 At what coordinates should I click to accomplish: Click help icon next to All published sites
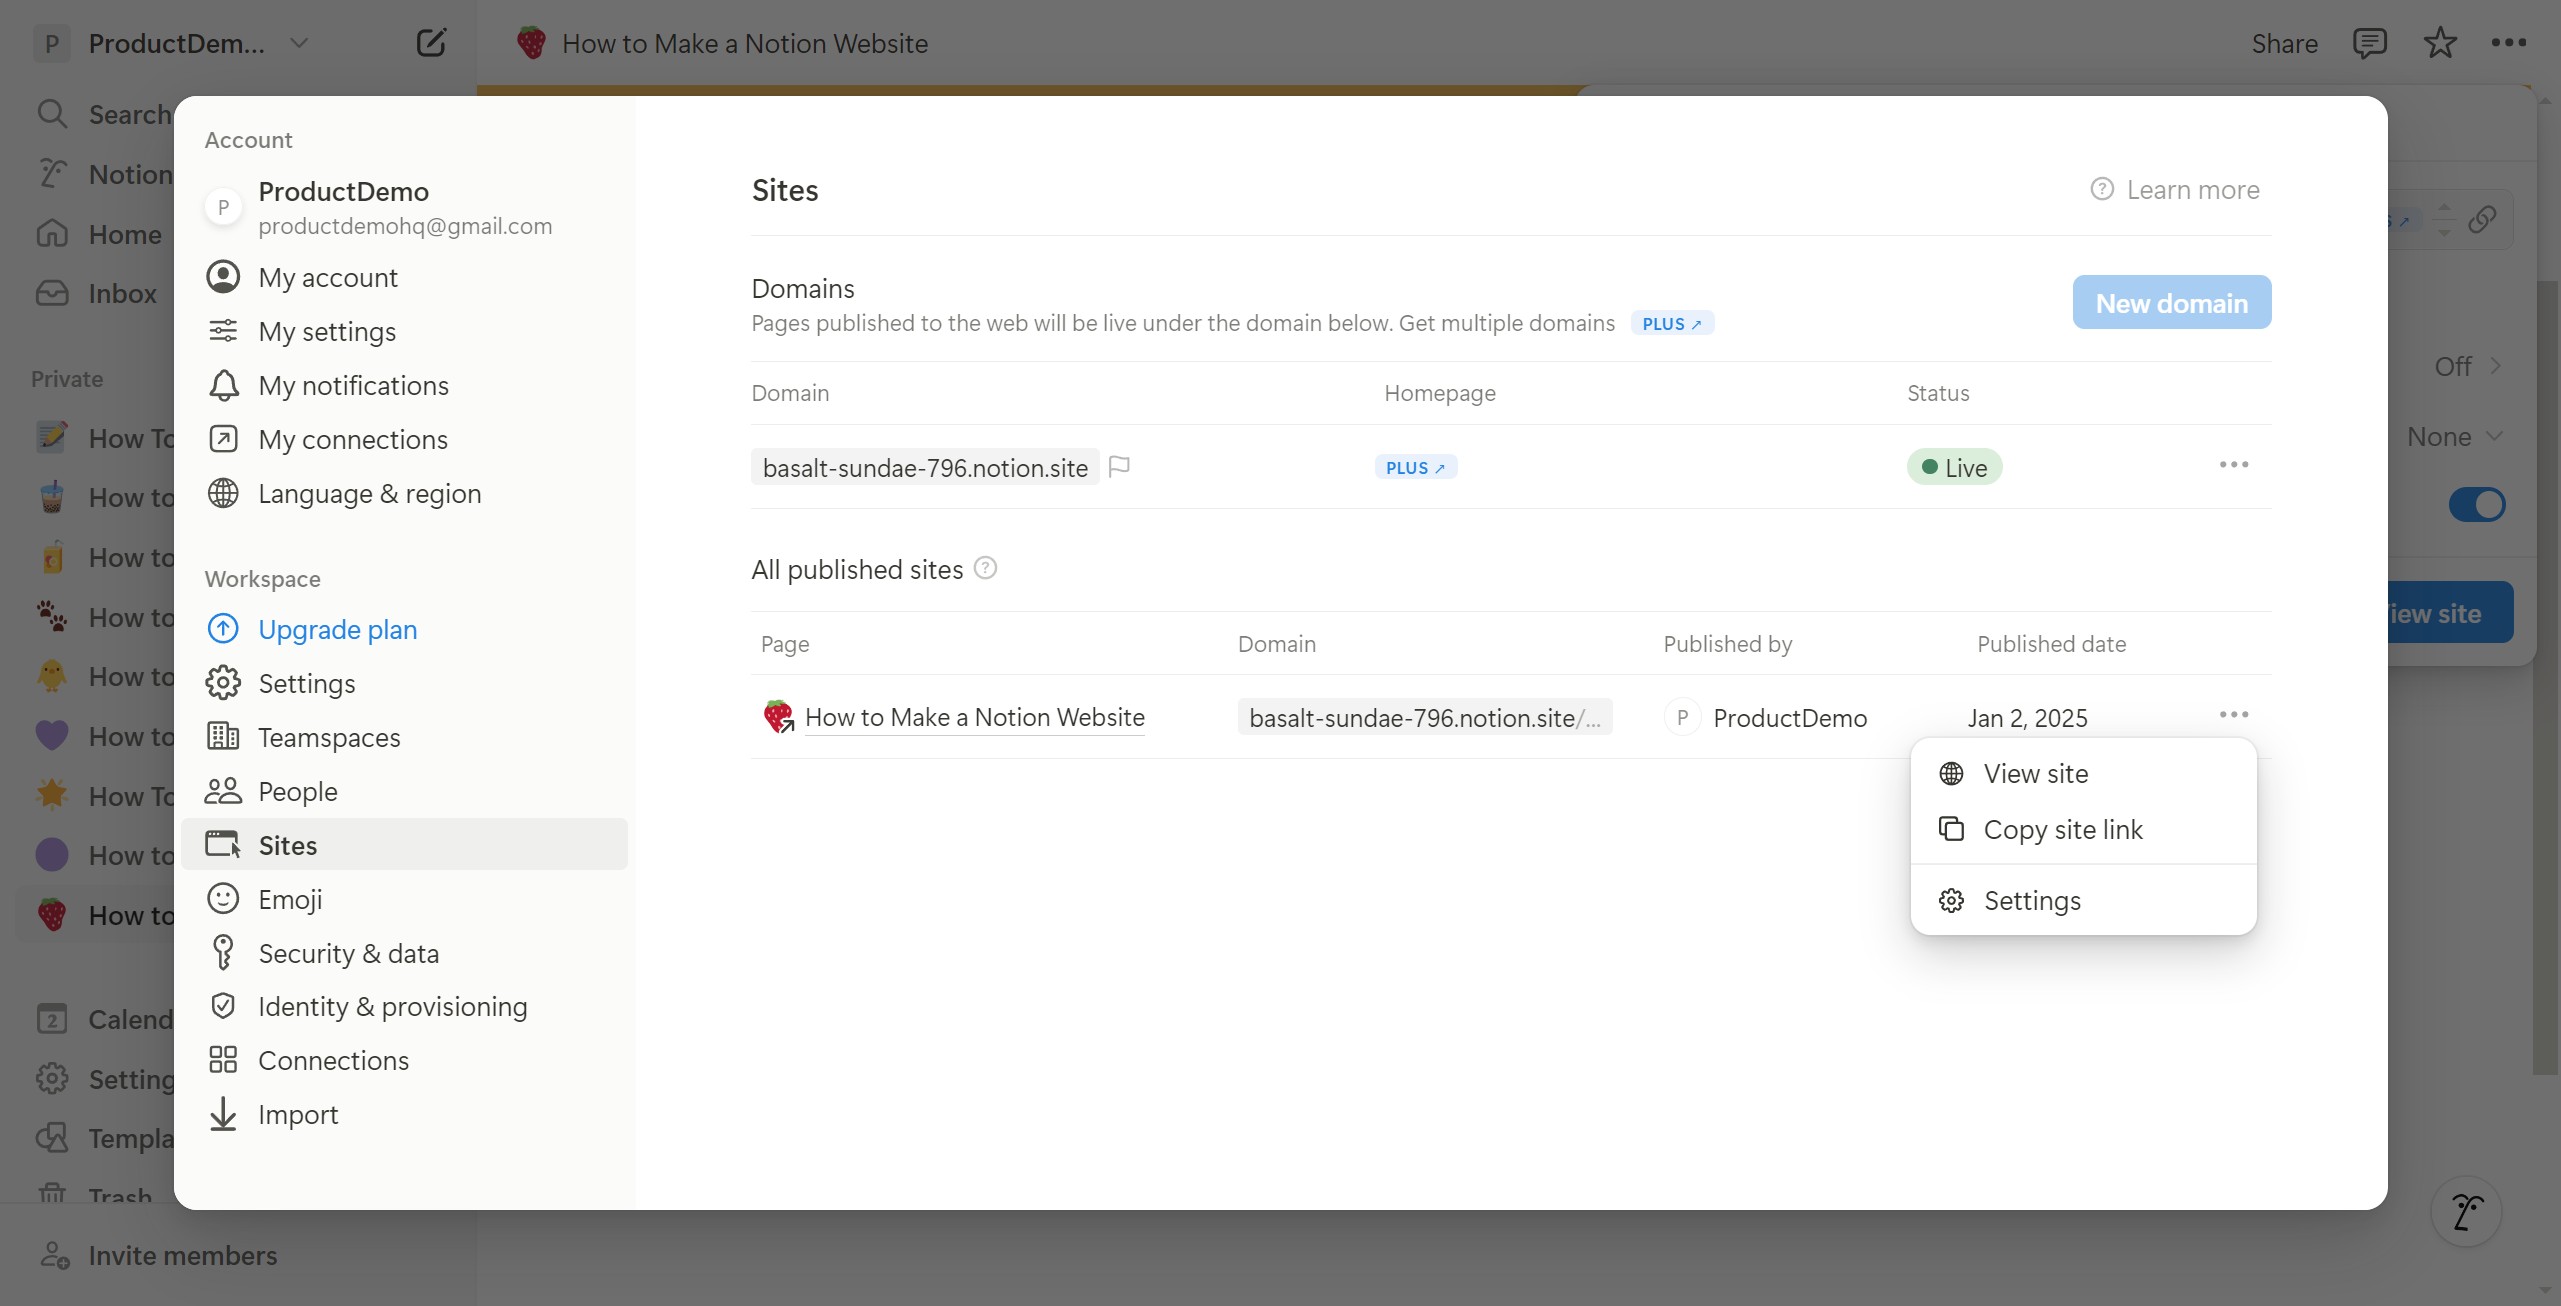(x=985, y=568)
